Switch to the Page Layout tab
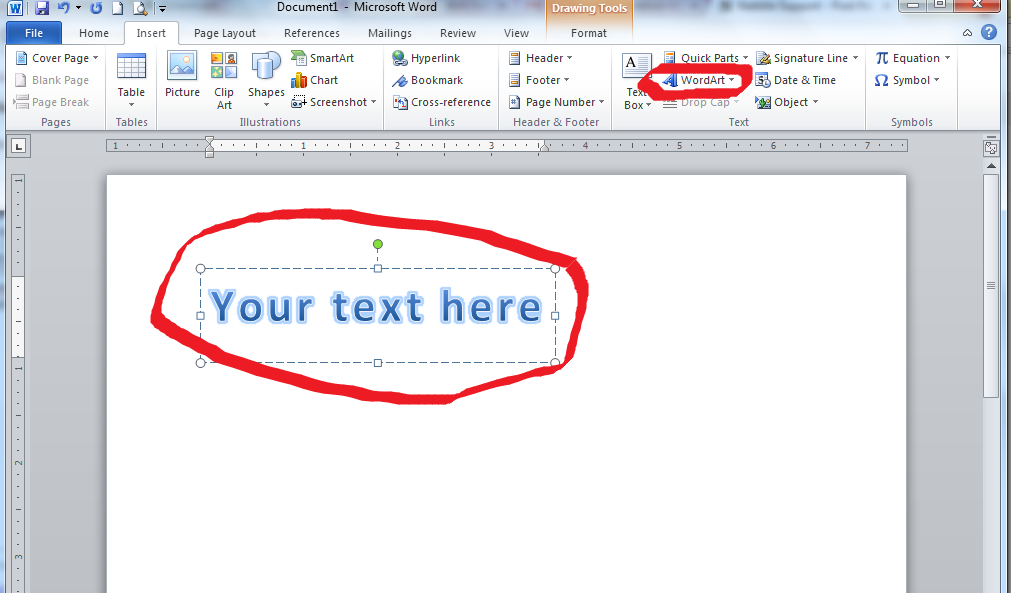 click(x=225, y=33)
